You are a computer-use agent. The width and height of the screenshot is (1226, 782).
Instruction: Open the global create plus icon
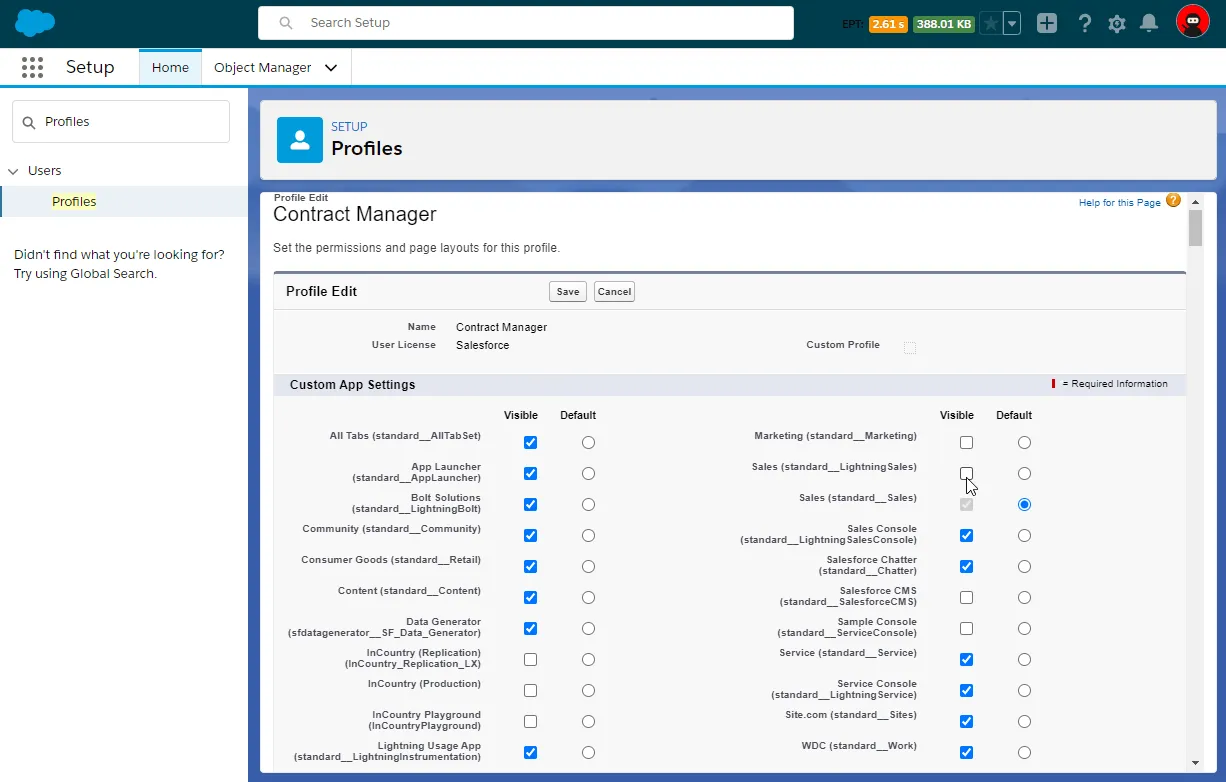point(1047,23)
